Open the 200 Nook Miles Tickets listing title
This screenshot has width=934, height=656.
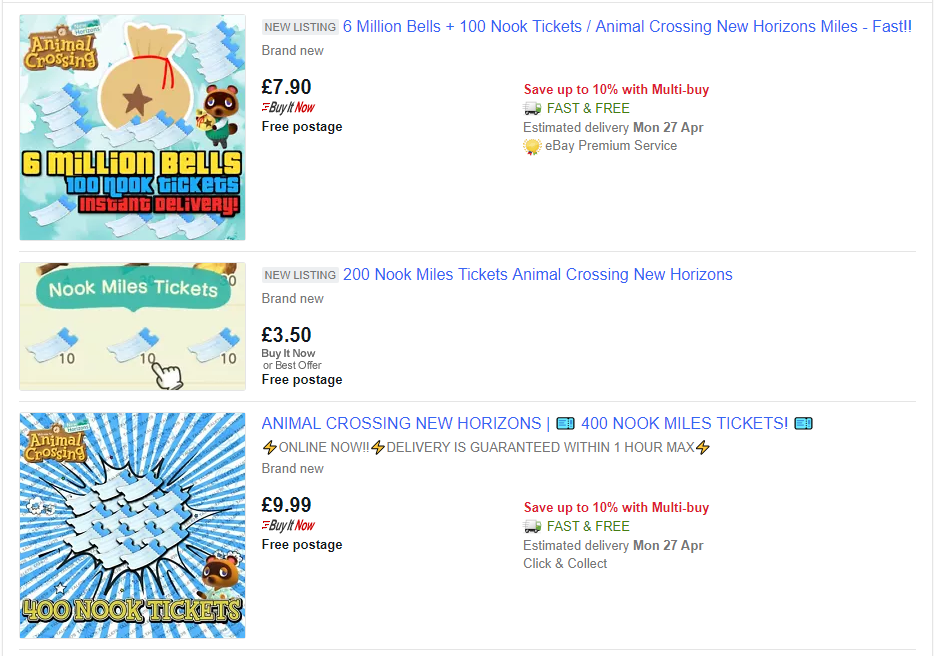tap(537, 275)
